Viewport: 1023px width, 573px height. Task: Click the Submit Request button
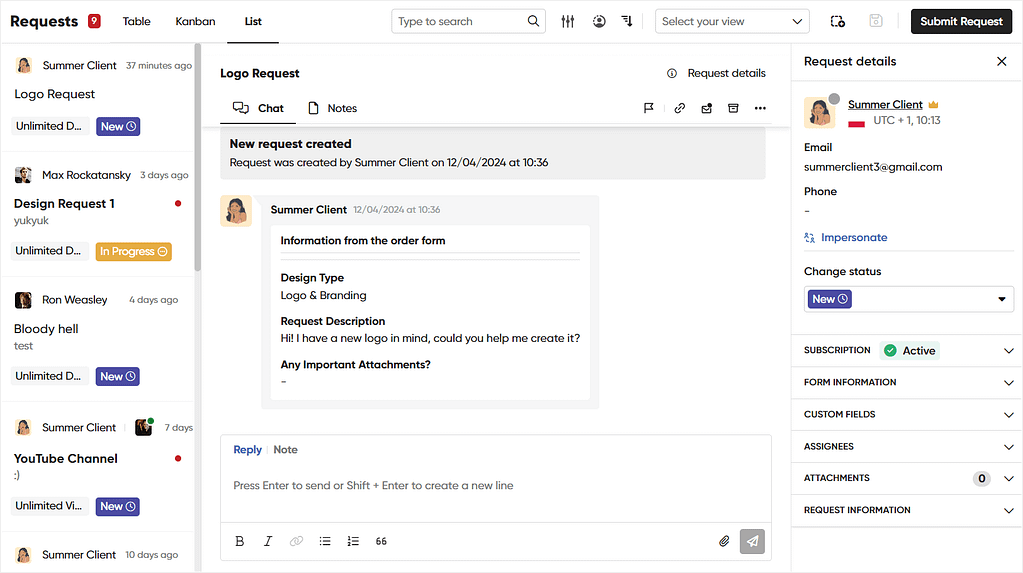[x=961, y=21]
